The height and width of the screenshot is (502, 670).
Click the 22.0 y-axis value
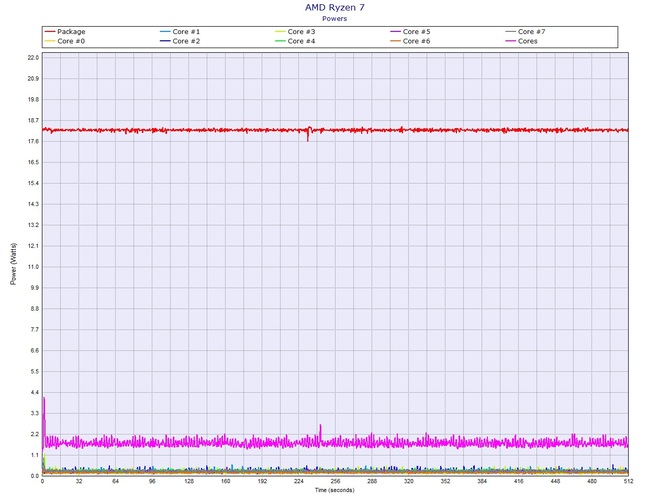[x=33, y=58]
